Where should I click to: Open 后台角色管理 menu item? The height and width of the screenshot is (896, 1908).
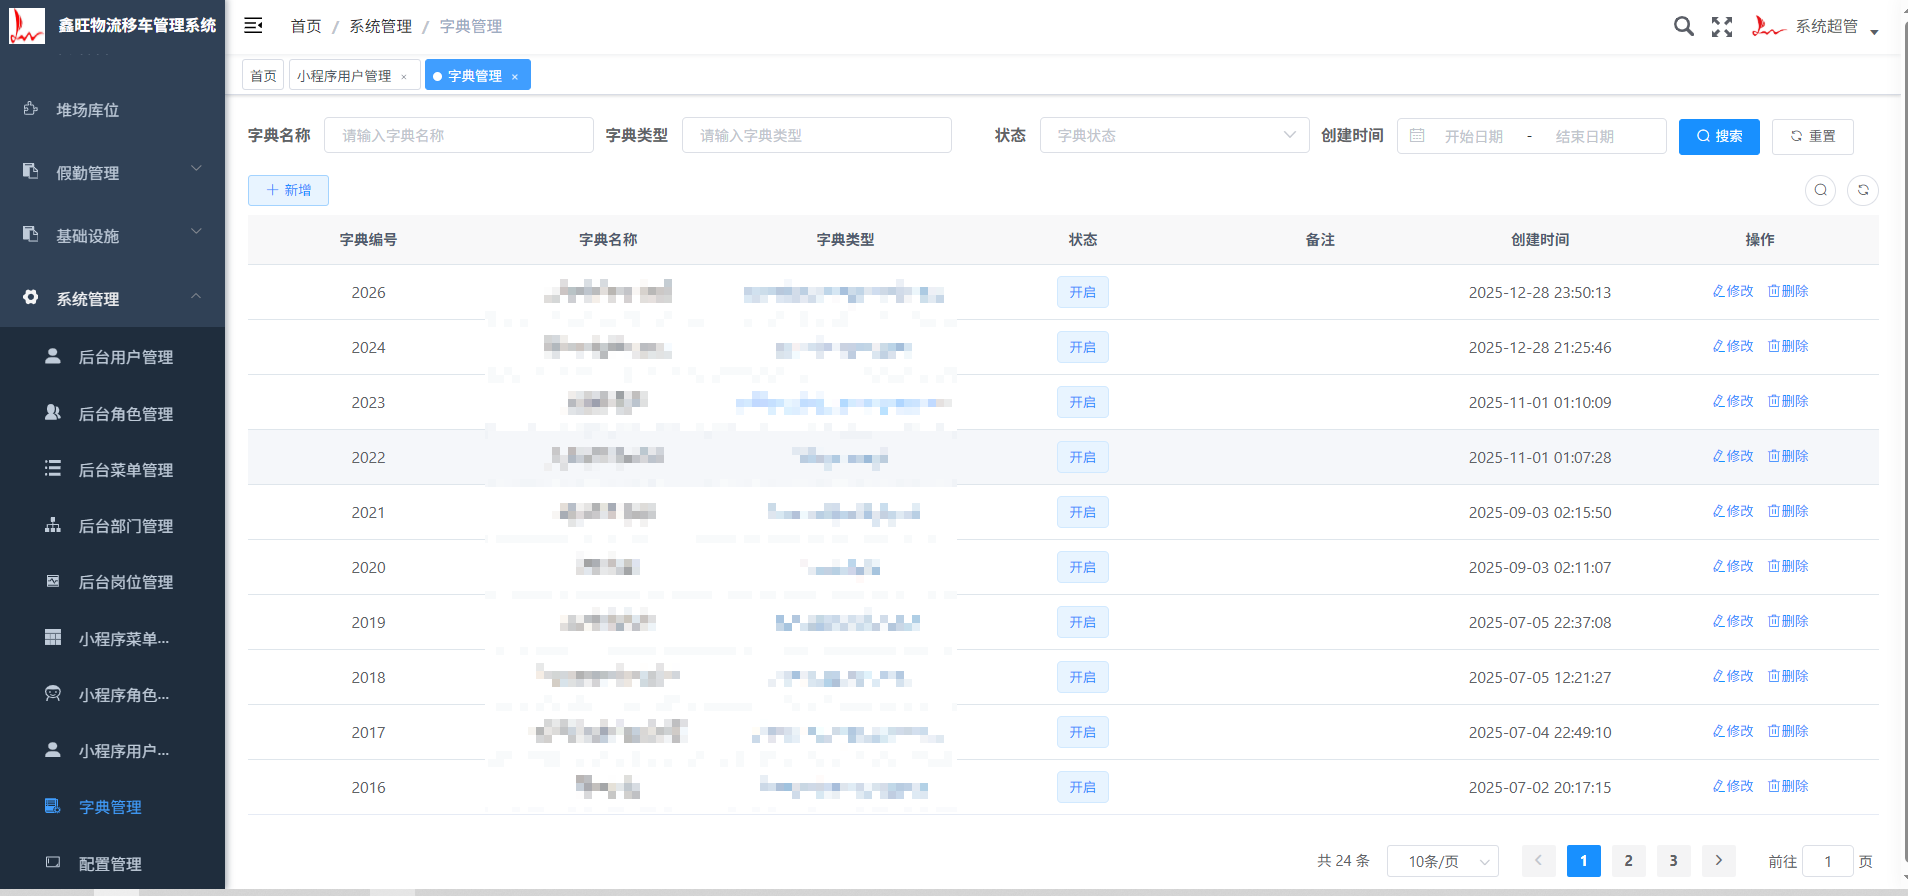click(112, 414)
